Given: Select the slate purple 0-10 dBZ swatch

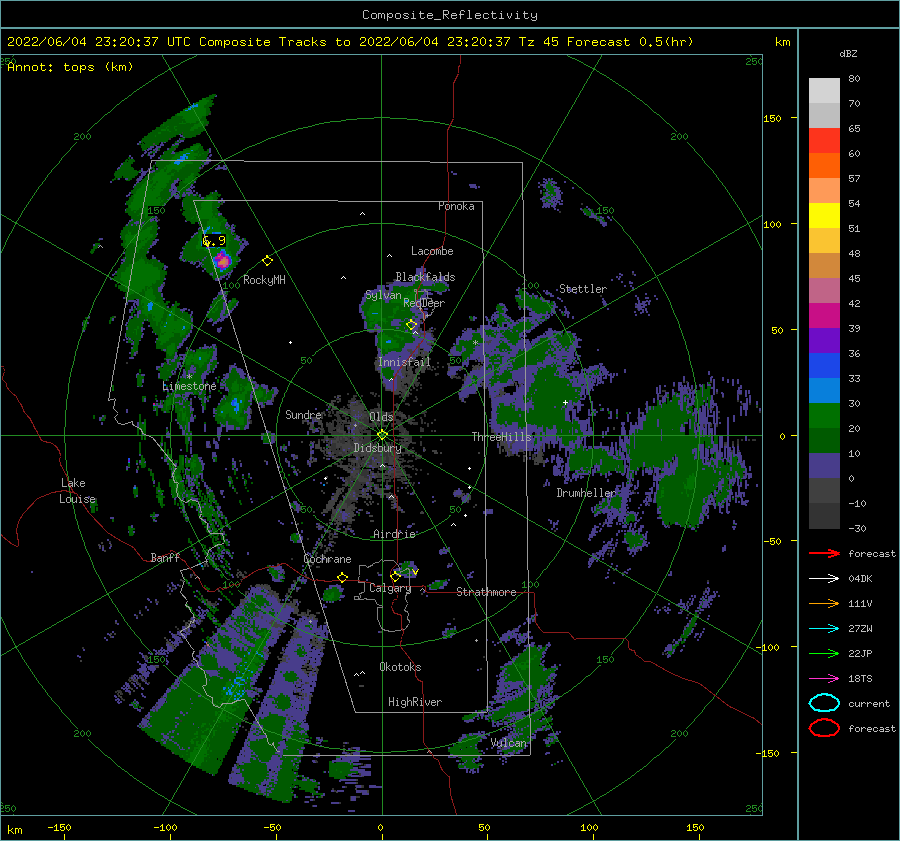Looking at the screenshot, I should [x=824, y=466].
